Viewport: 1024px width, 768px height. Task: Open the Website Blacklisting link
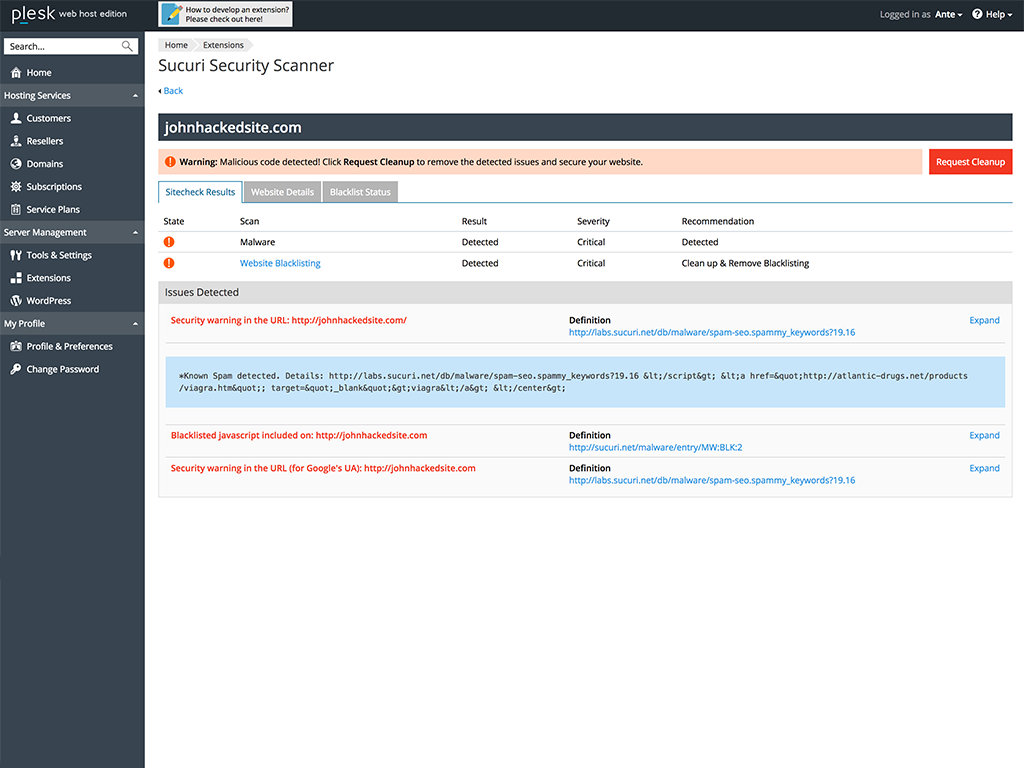click(x=280, y=263)
